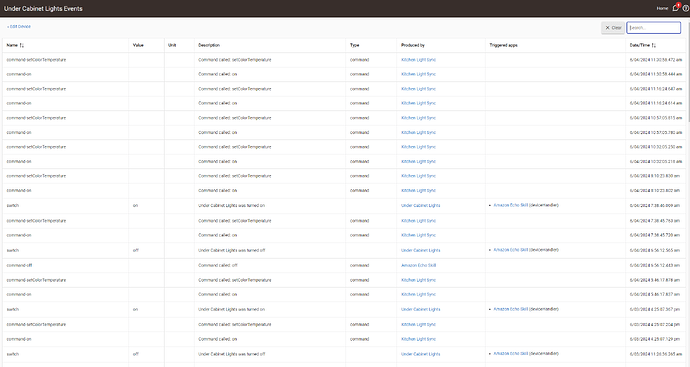Open Under Cabinet Lights link in 7:38:46.009 am row
The image size is (690, 367).
pos(420,206)
